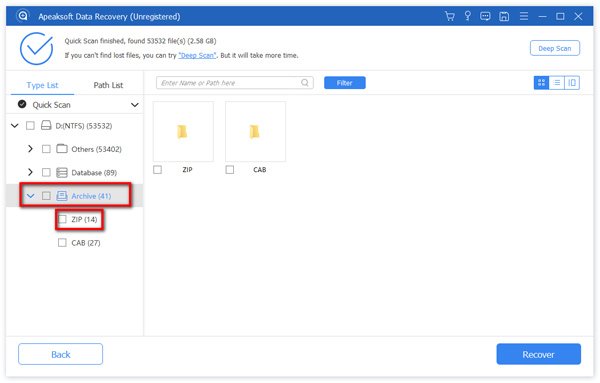
Task: Switch to thumbnail grid view
Action: pos(541,83)
